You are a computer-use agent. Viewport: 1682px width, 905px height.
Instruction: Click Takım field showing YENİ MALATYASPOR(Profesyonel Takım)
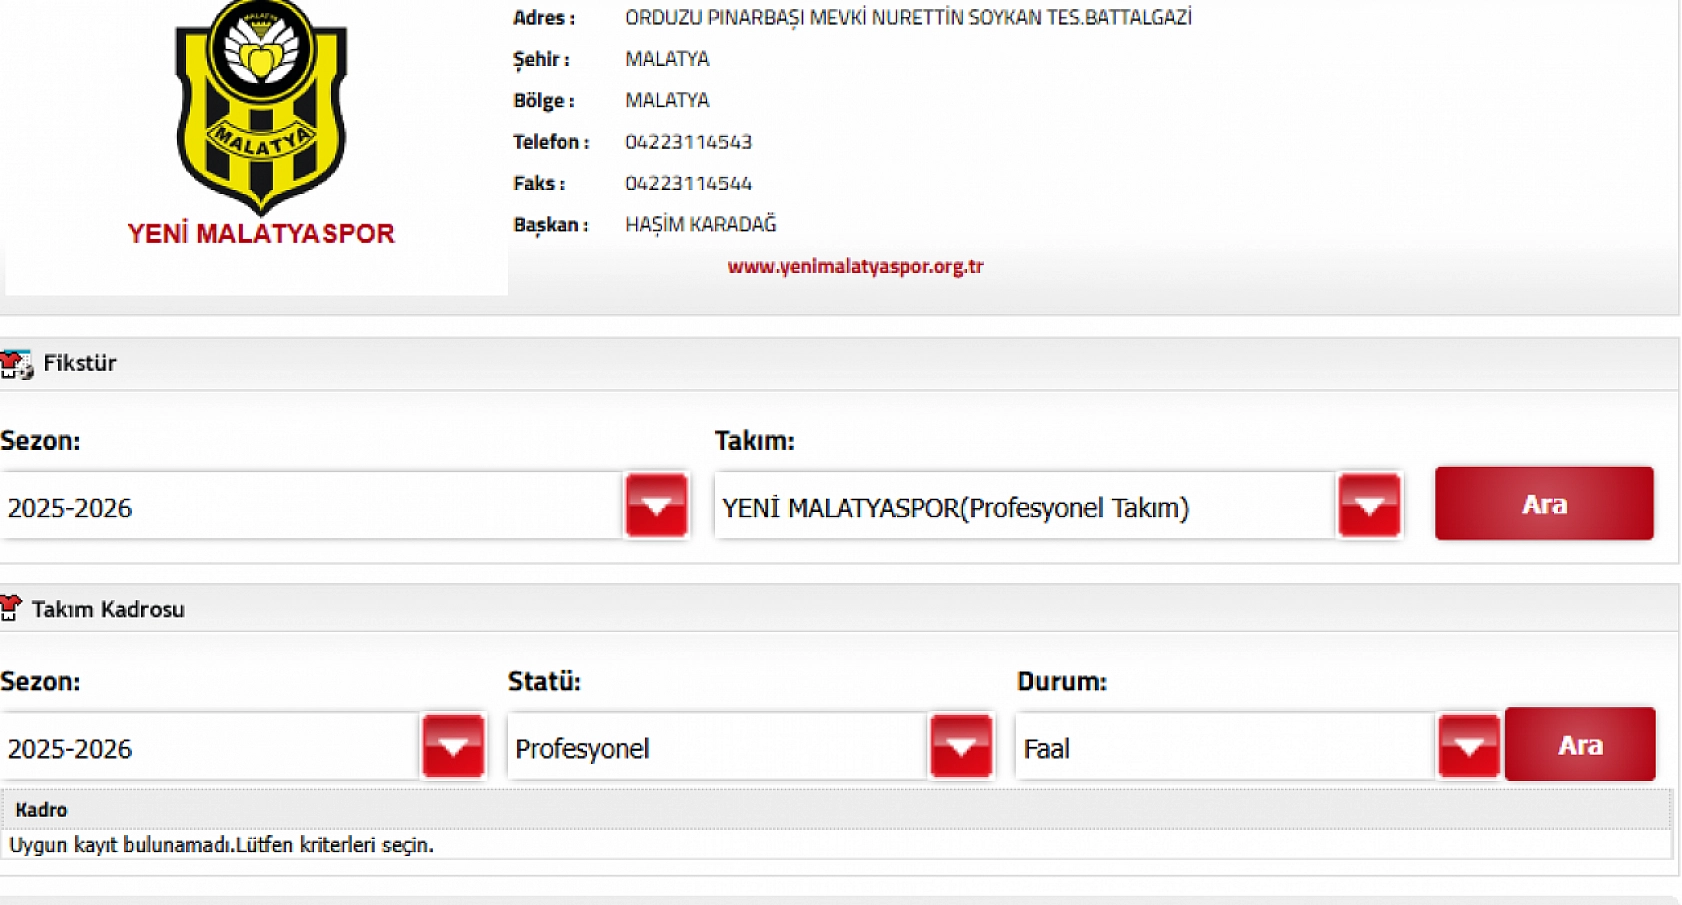[x=1025, y=507]
